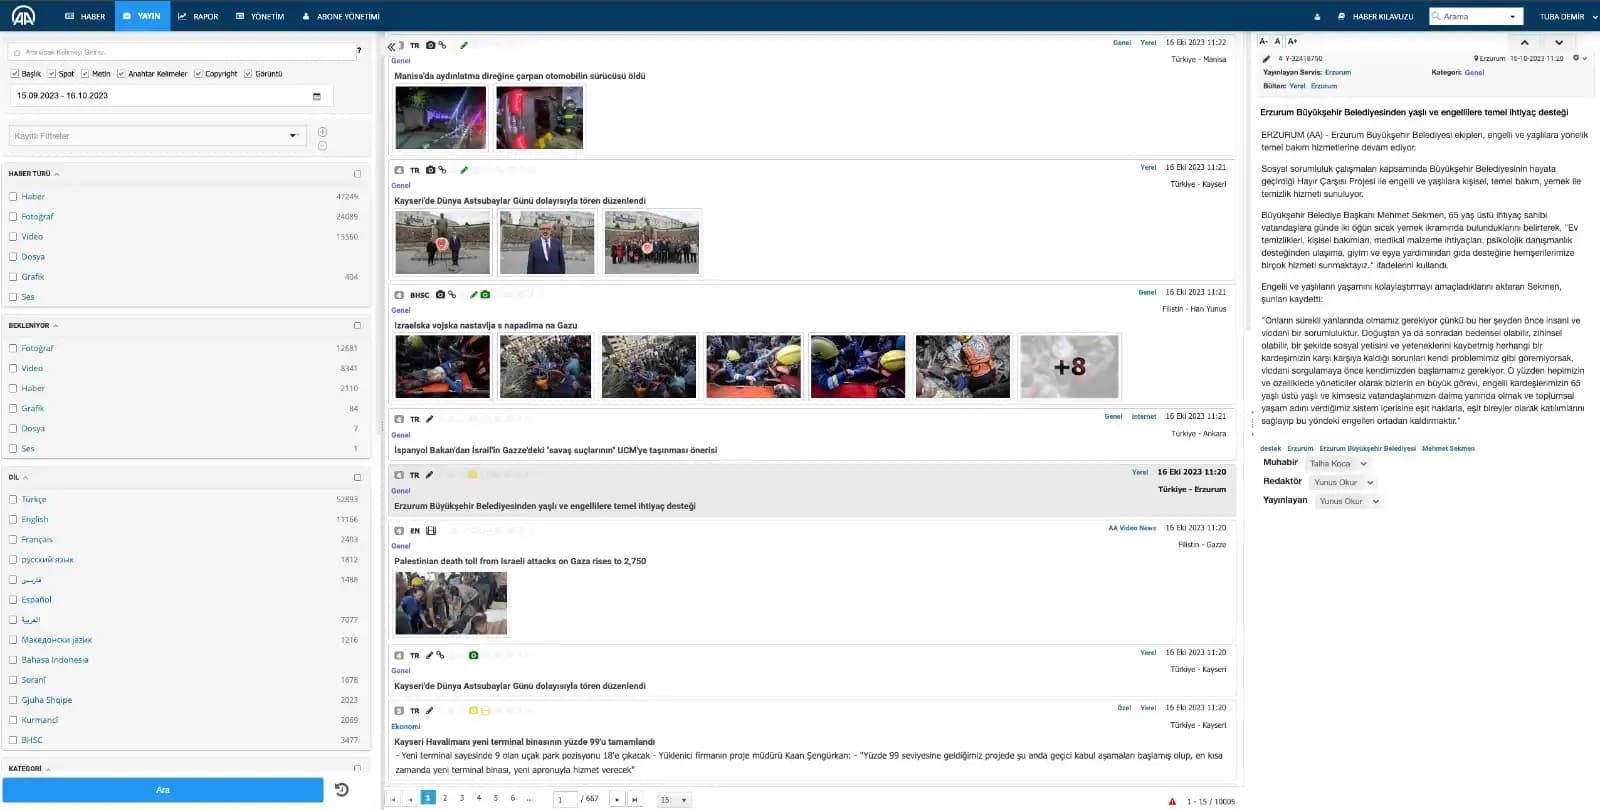Click the reset search history icon
The image size is (1600, 810).
pyautogui.click(x=341, y=790)
